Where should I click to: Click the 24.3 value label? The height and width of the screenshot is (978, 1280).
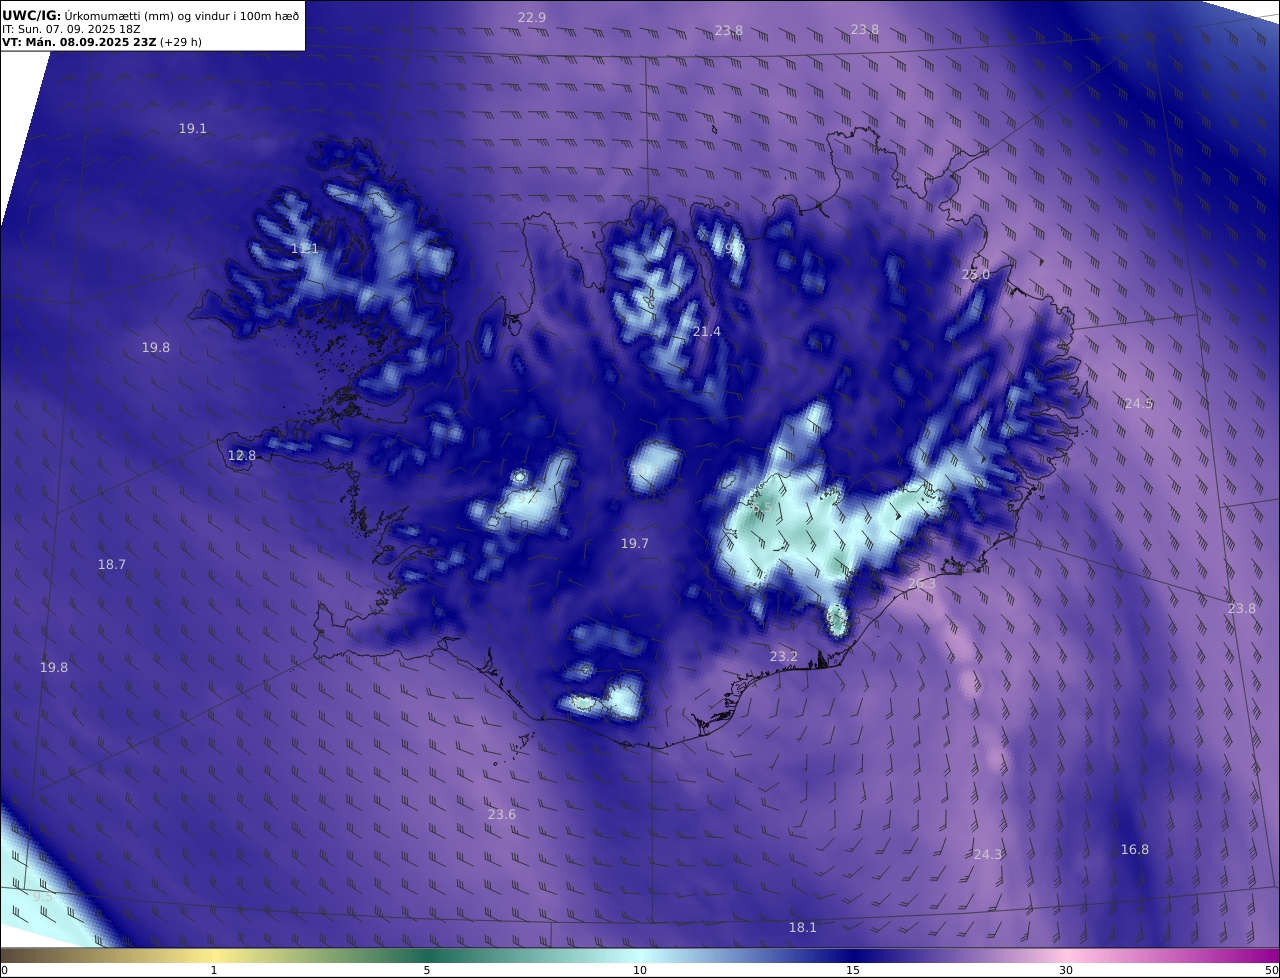pos(988,855)
